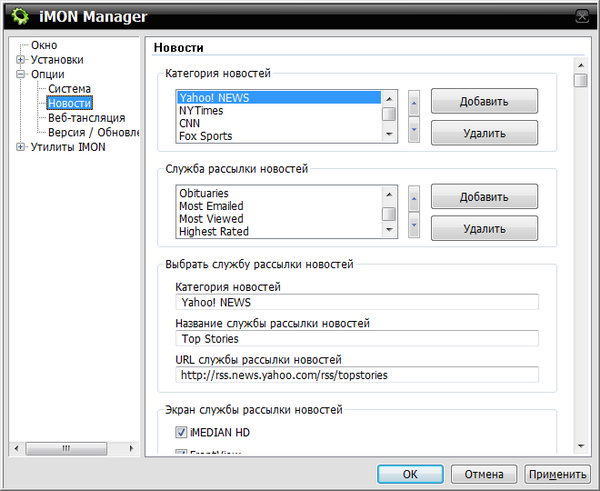
Task: Select Most Emailed in feed list
Action: [x=279, y=206]
